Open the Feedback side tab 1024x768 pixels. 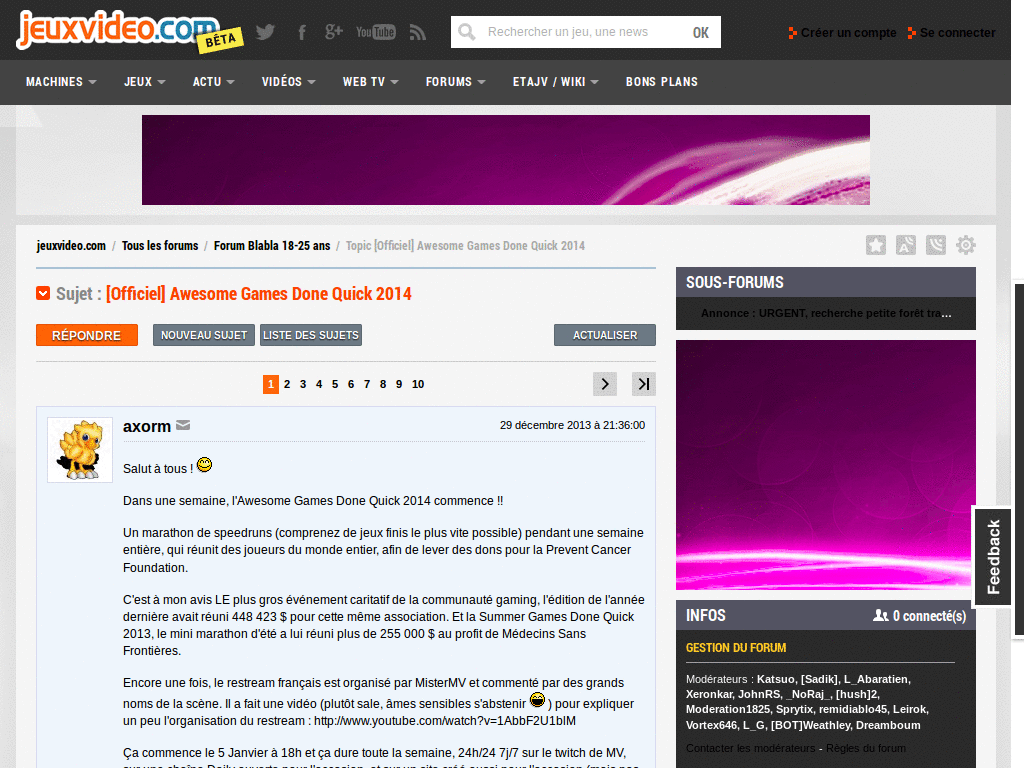(993, 556)
